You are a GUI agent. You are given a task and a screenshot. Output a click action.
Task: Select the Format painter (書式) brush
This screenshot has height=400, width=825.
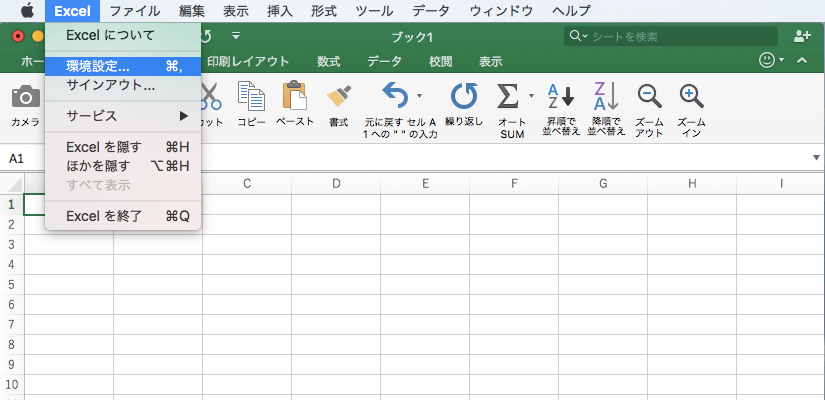coord(339,96)
